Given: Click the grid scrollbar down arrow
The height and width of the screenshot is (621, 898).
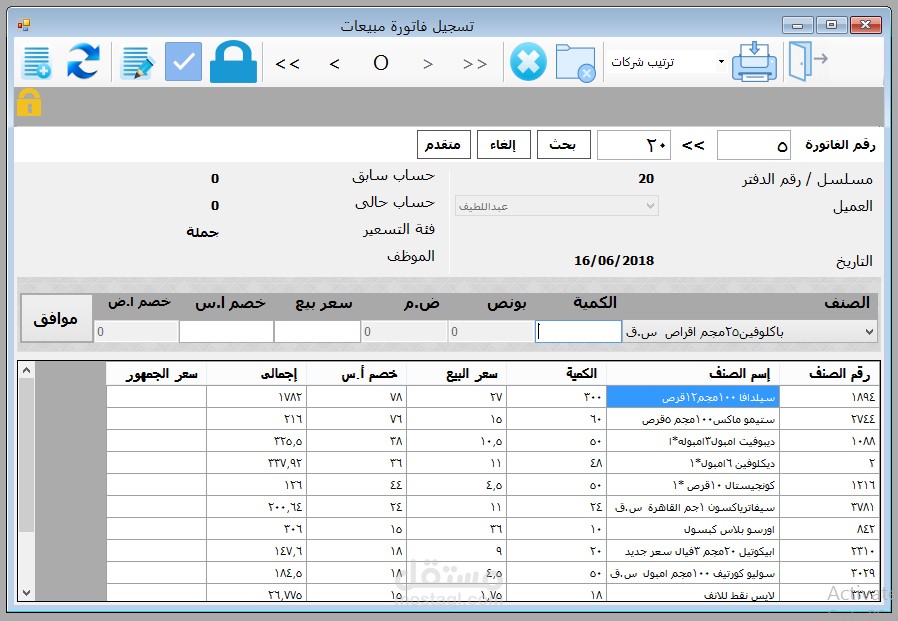Looking at the screenshot, I should 26,593.
